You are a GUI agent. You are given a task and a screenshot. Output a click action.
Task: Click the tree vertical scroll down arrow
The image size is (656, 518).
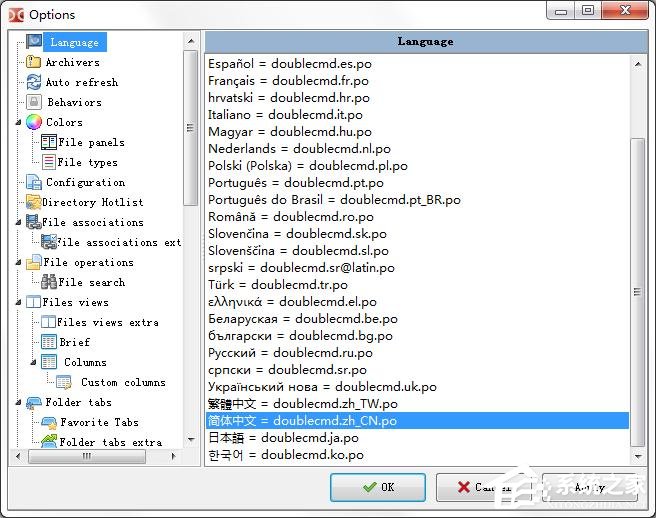[191, 439]
